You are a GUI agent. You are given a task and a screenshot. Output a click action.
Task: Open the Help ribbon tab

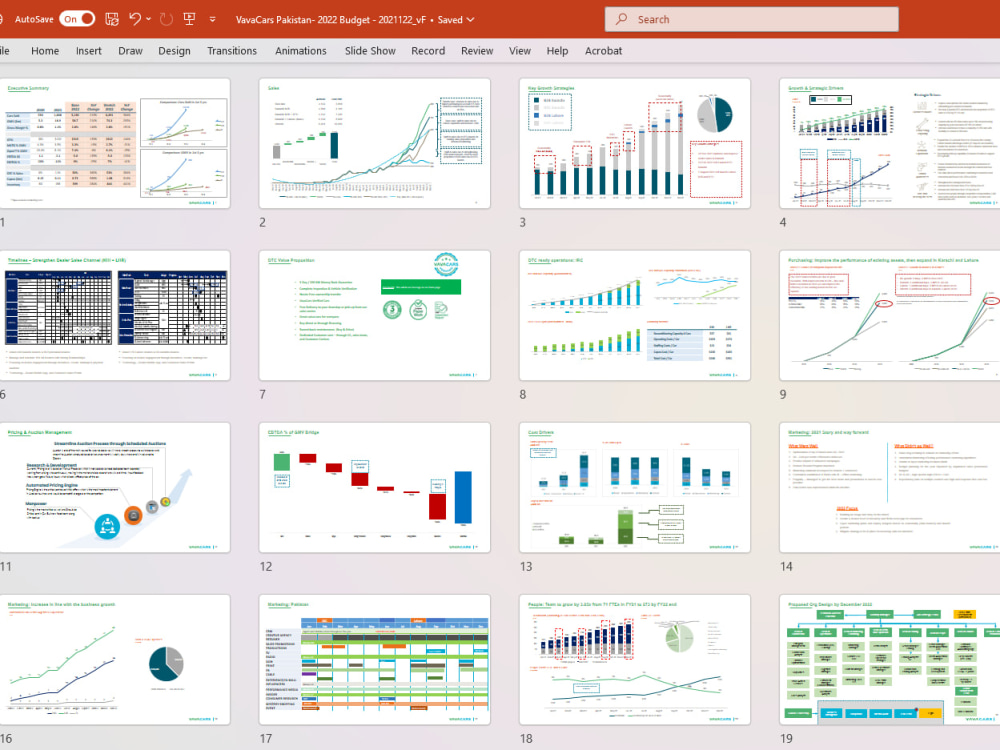[557, 51]
